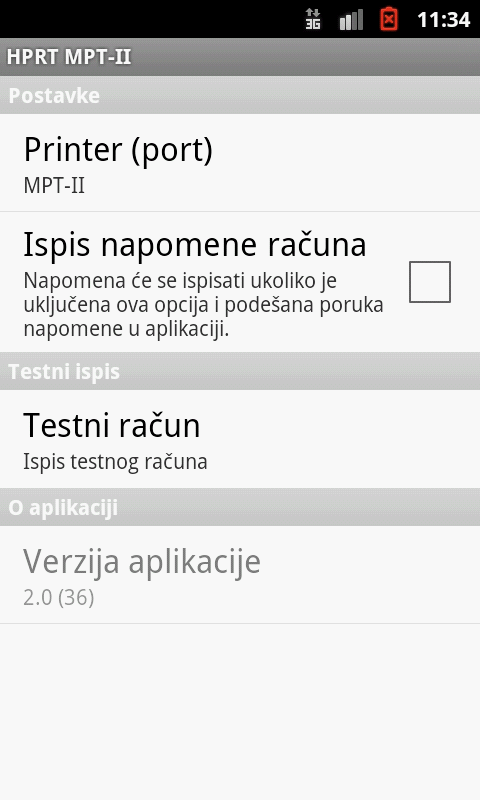Tap the HPRT MPT-II title bar
480x800 pixels.
click(240, 57)
